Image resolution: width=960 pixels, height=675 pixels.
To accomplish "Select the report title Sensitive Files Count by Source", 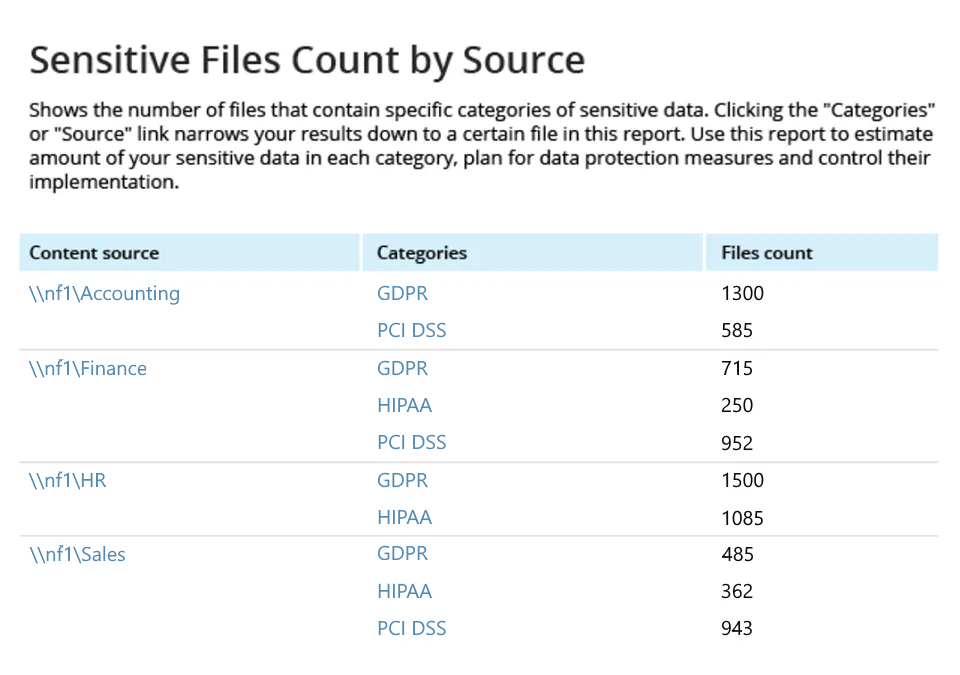I will (307, 60).
